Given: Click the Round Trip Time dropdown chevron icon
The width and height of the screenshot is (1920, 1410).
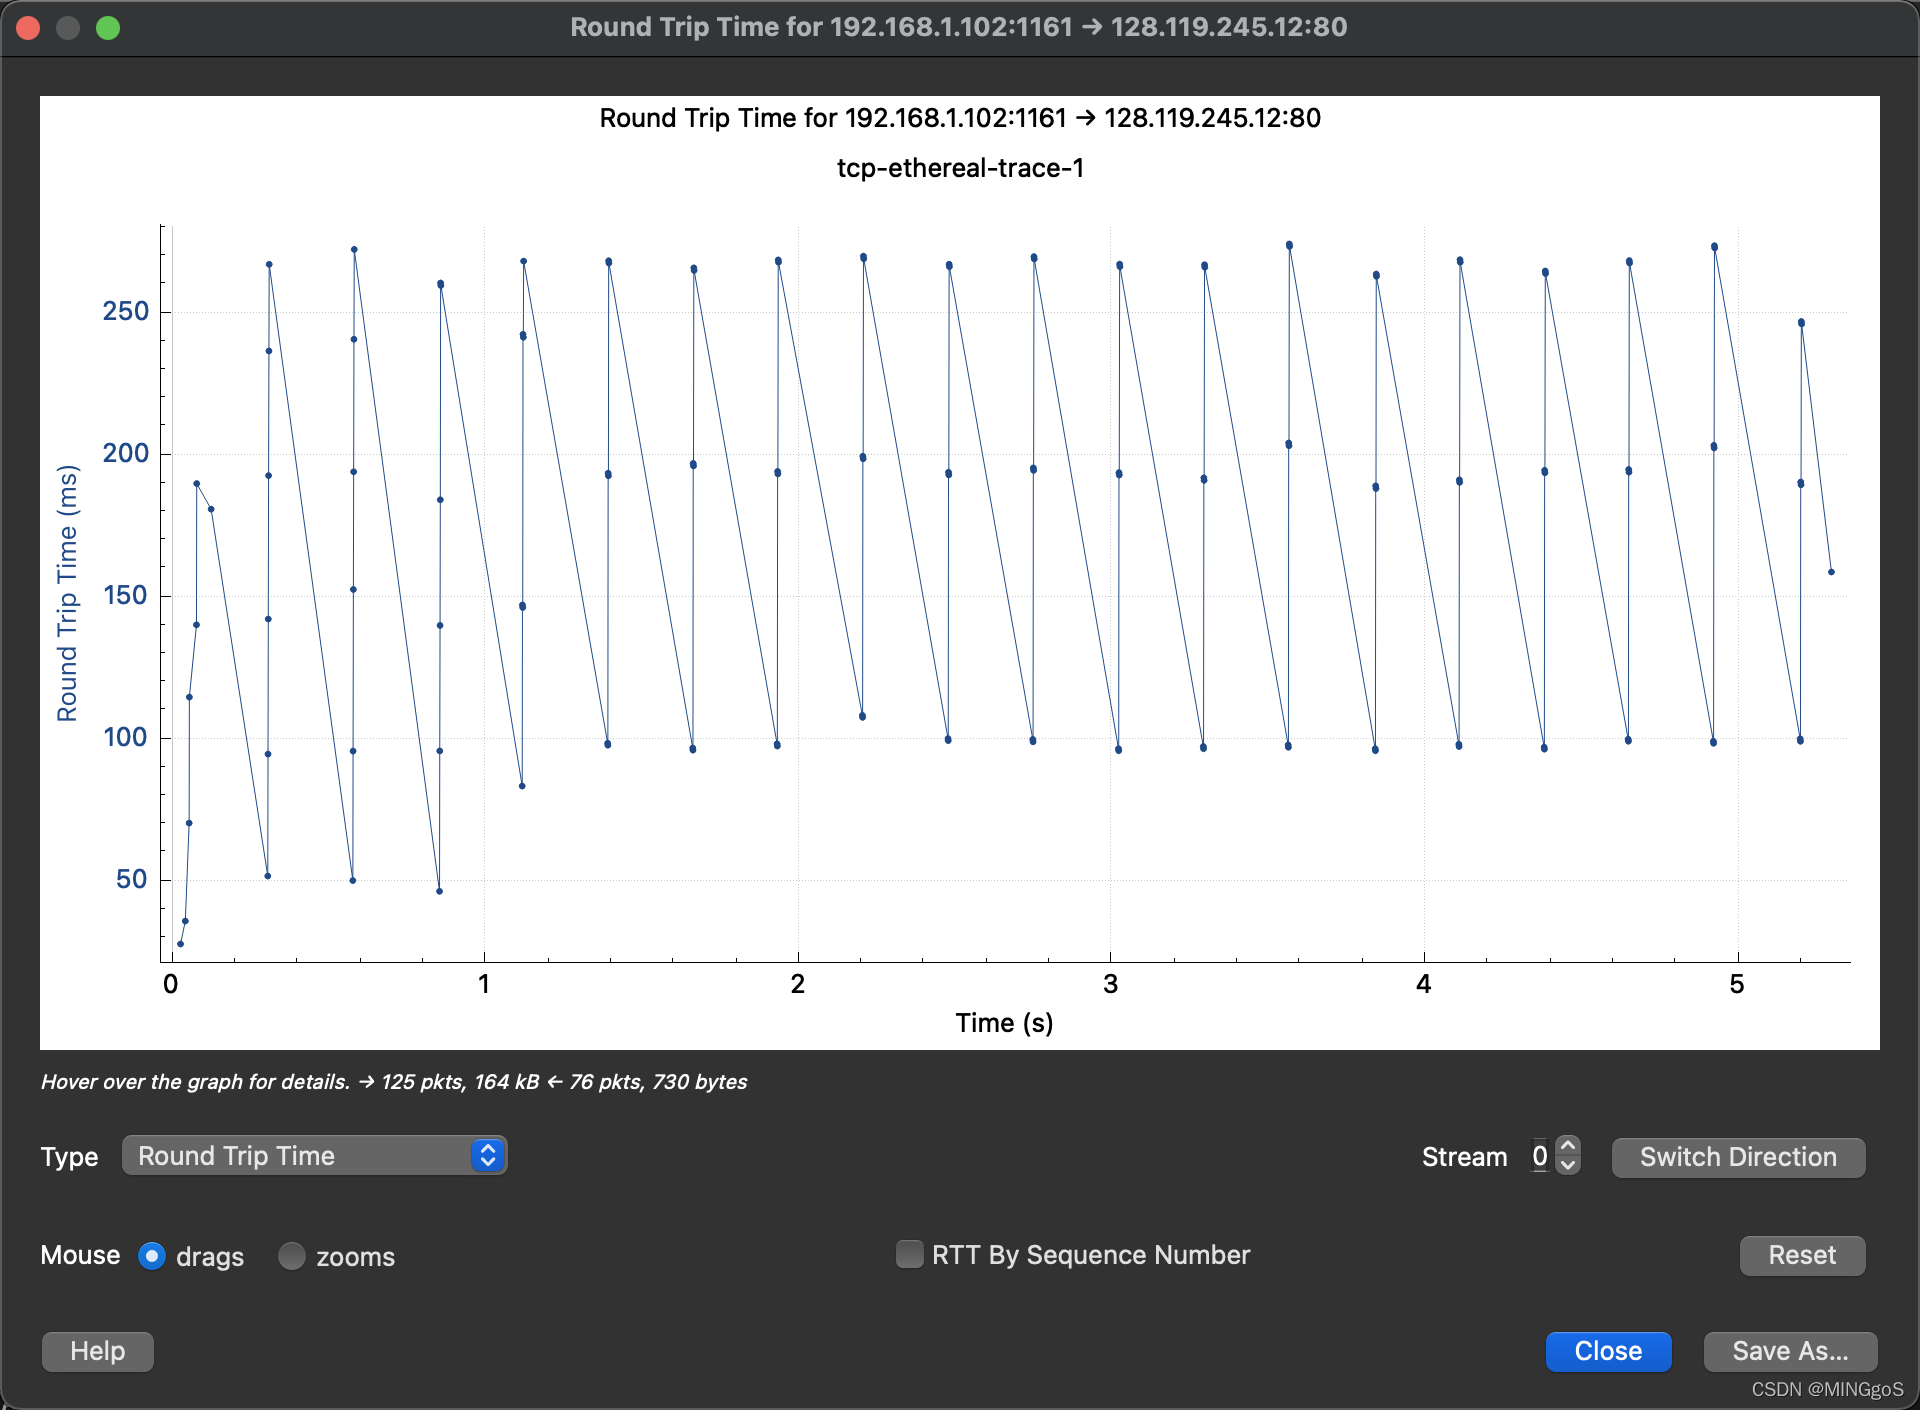Looking at the screenshot, I should coord(488,1156).
